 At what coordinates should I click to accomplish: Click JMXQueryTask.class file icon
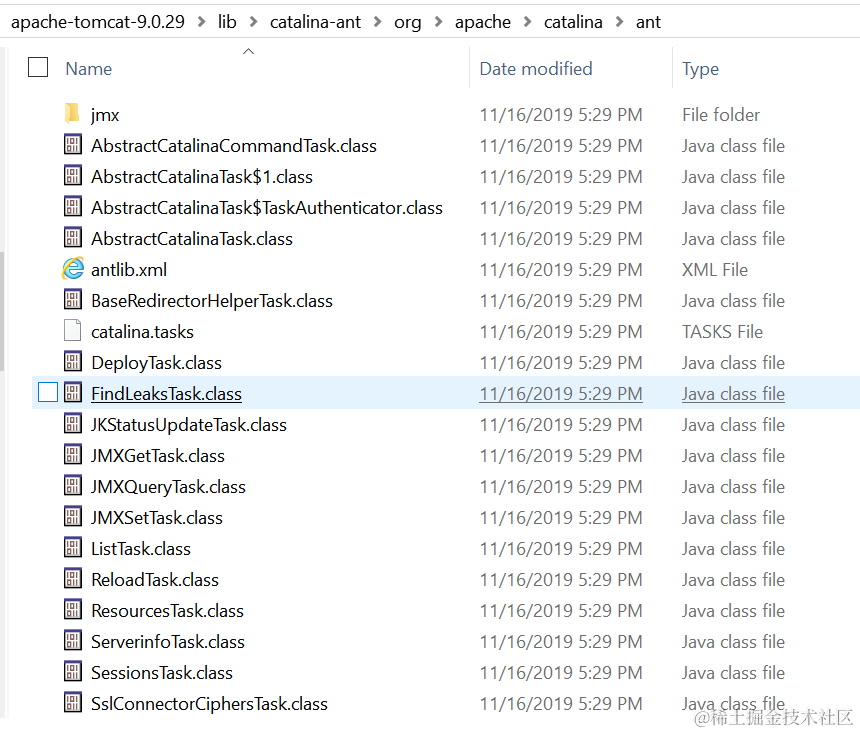click(x=72, y=486)
